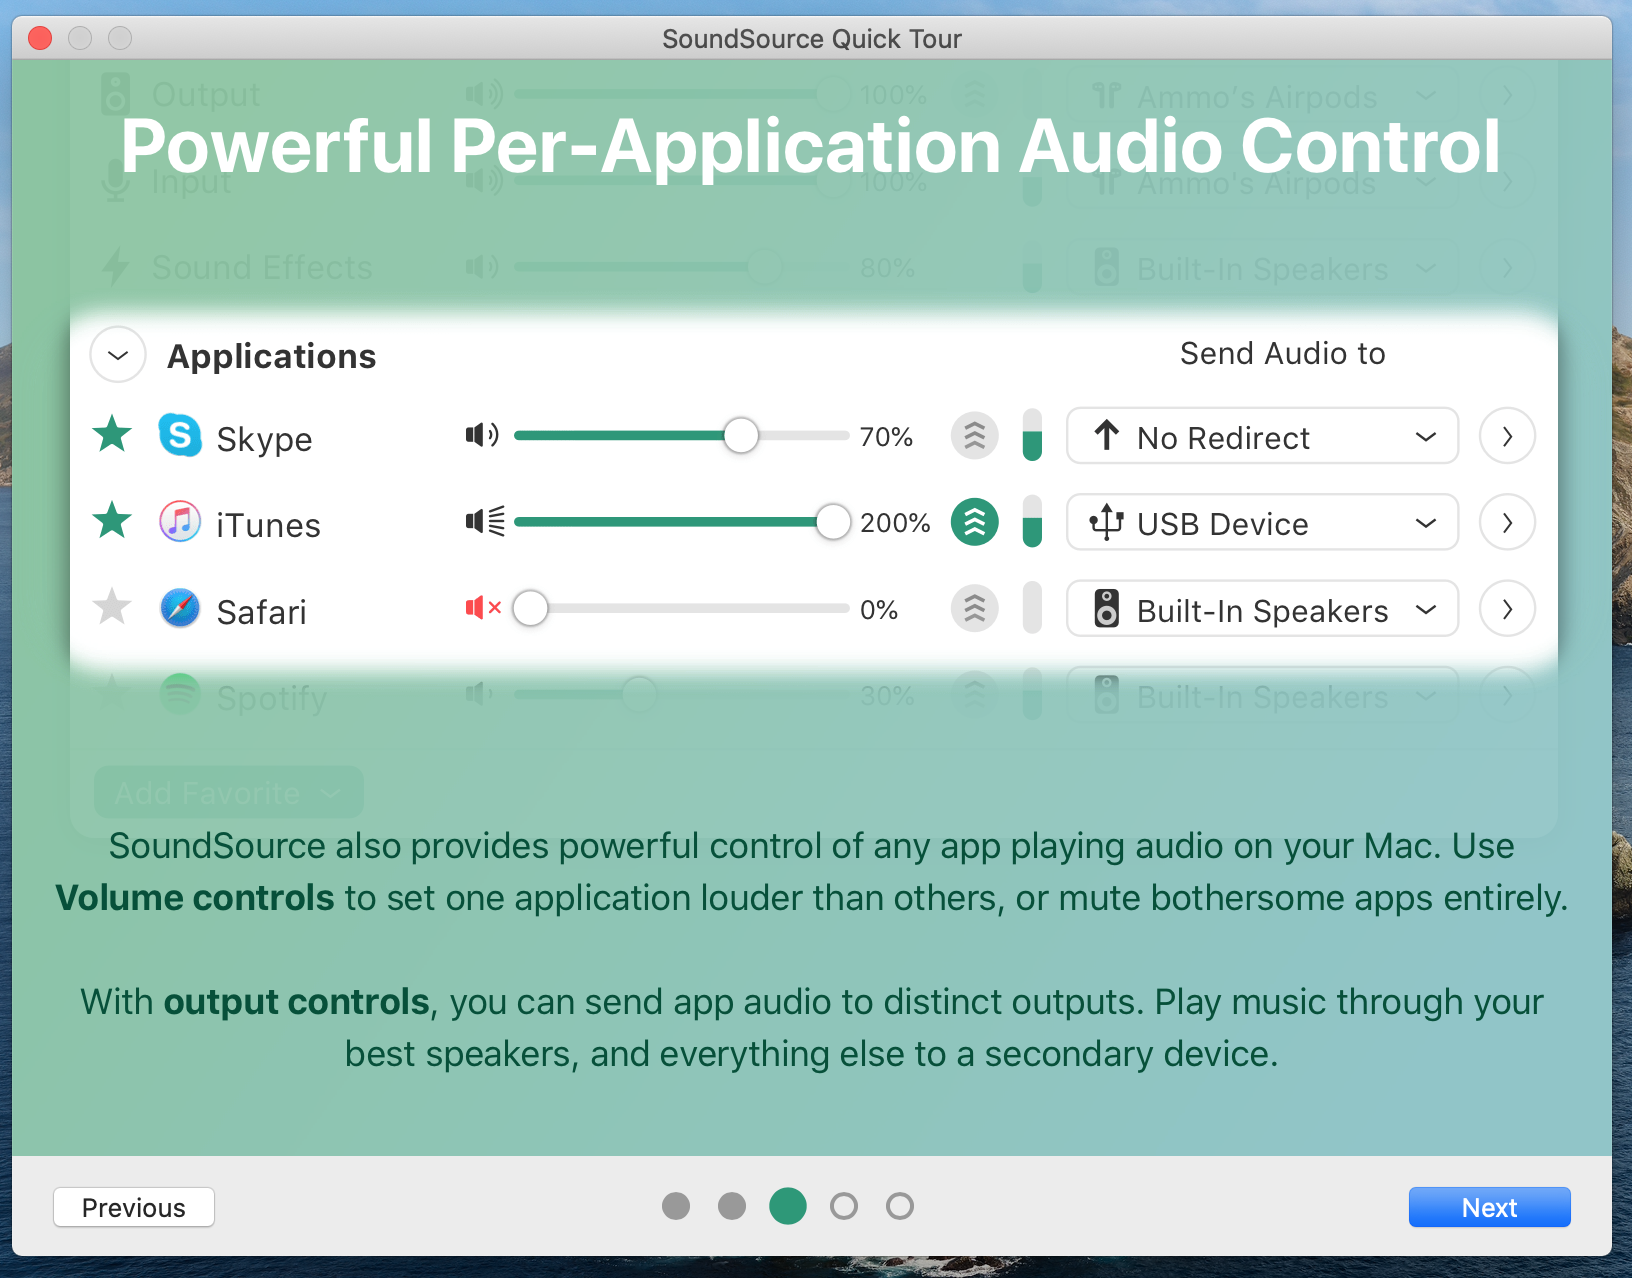Open Safari Built-In Speakers dropdown
The width and height of the screenshot is (1632, 1278).
pos(1262,607)
